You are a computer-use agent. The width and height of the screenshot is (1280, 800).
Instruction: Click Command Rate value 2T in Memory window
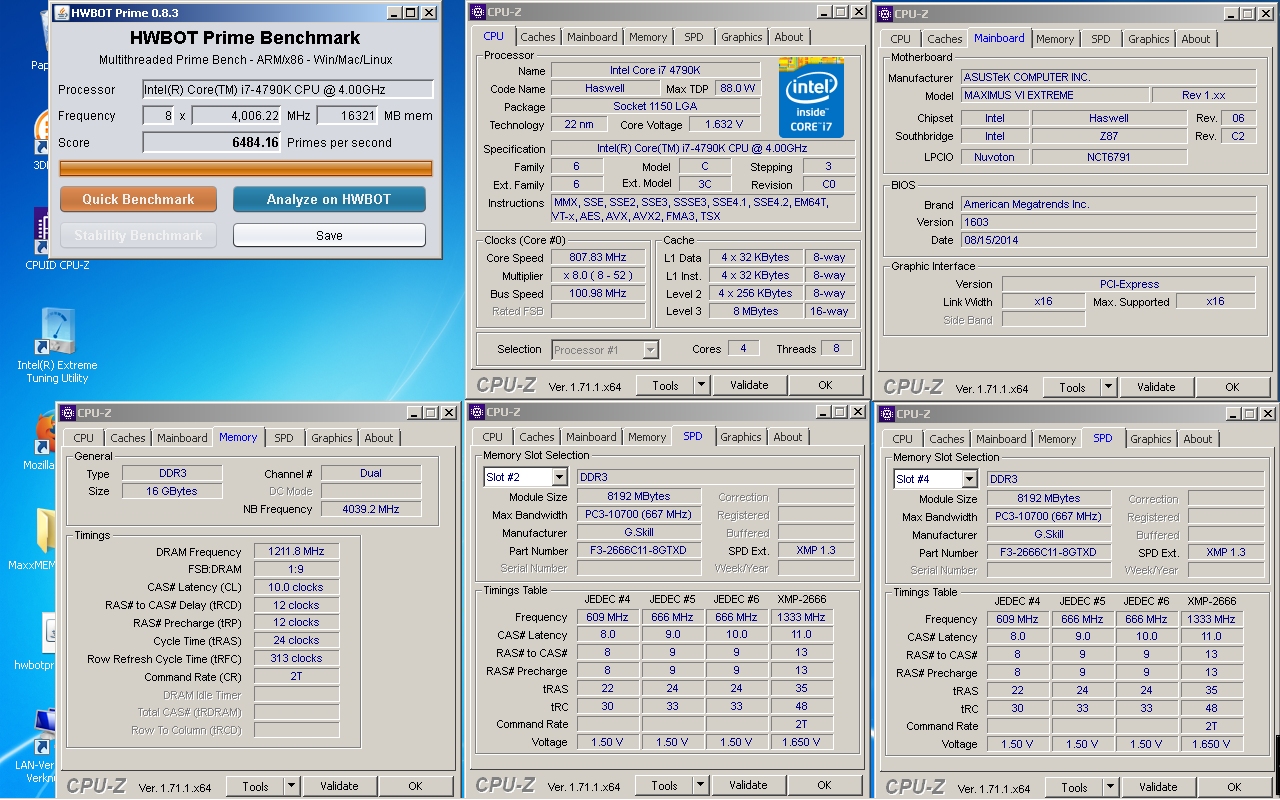click(x=296, y=676)
